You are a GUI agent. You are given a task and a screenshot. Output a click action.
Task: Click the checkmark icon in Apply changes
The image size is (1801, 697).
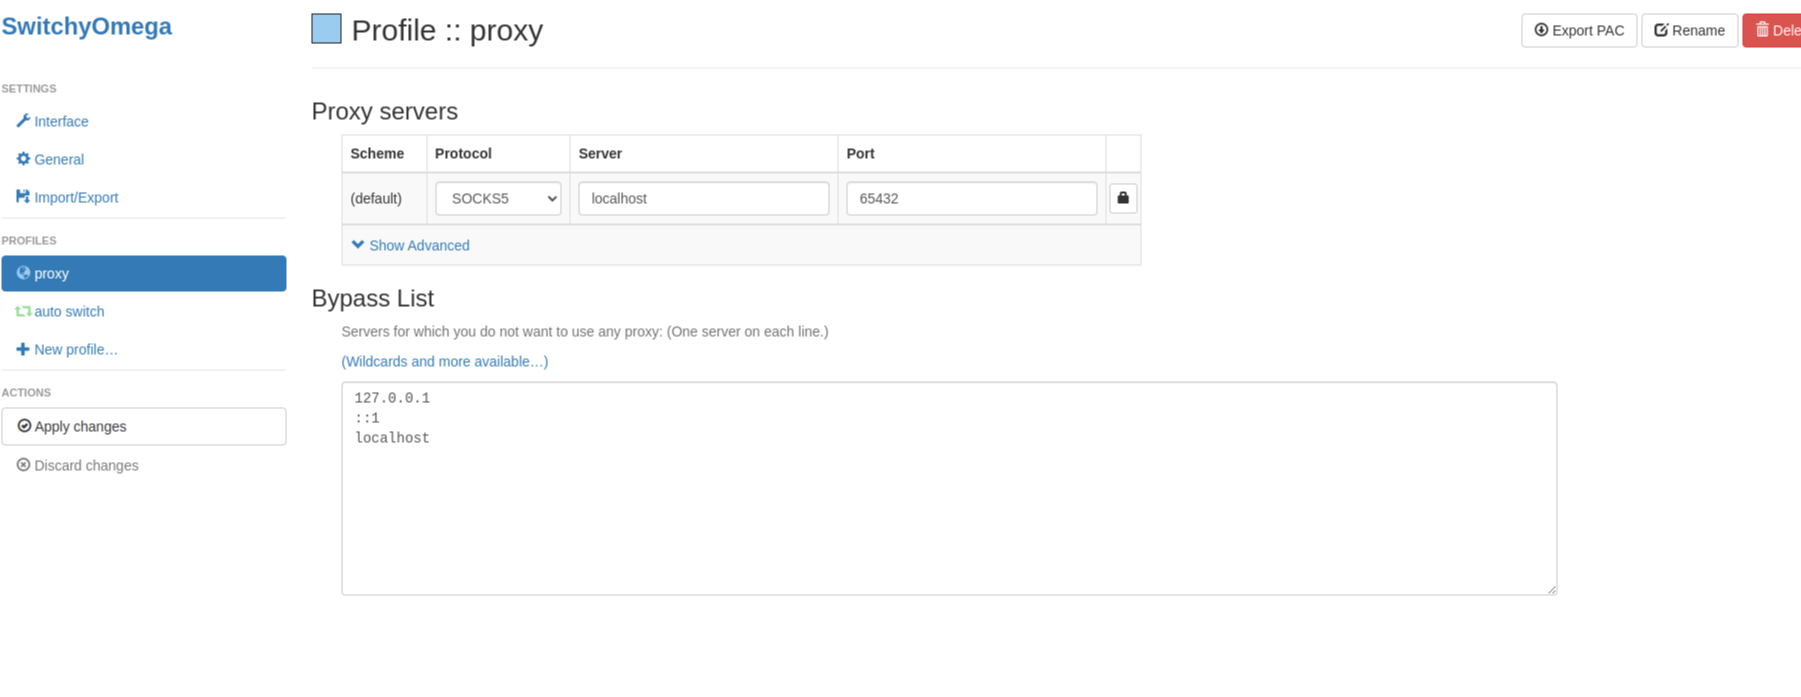[24, 426]
